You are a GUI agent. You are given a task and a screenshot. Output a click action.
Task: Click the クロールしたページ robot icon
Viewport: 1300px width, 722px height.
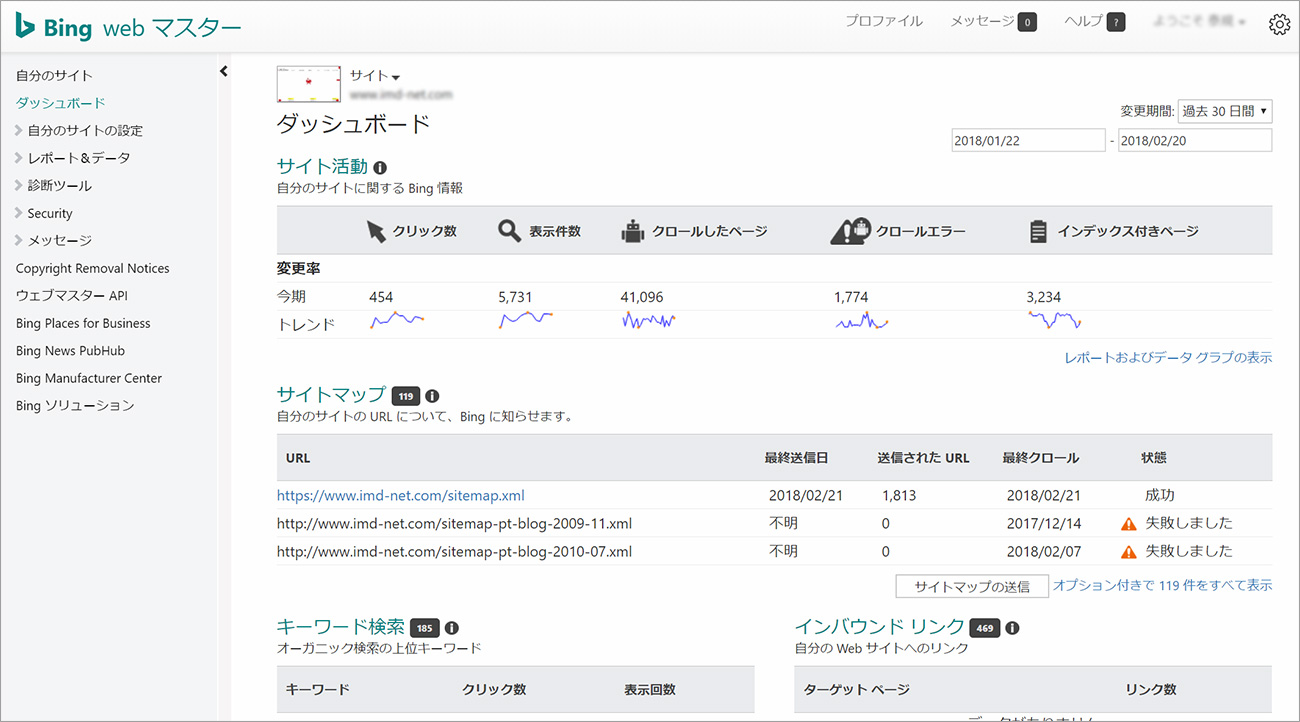pos(632,231)
